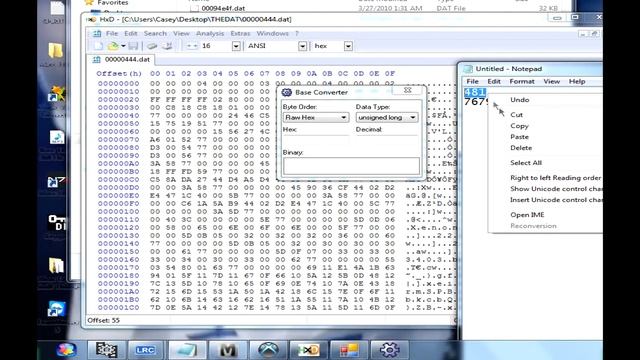This screenshot has height=360, width=640.
Task: Open the HxD View menu
Action: 181,33
